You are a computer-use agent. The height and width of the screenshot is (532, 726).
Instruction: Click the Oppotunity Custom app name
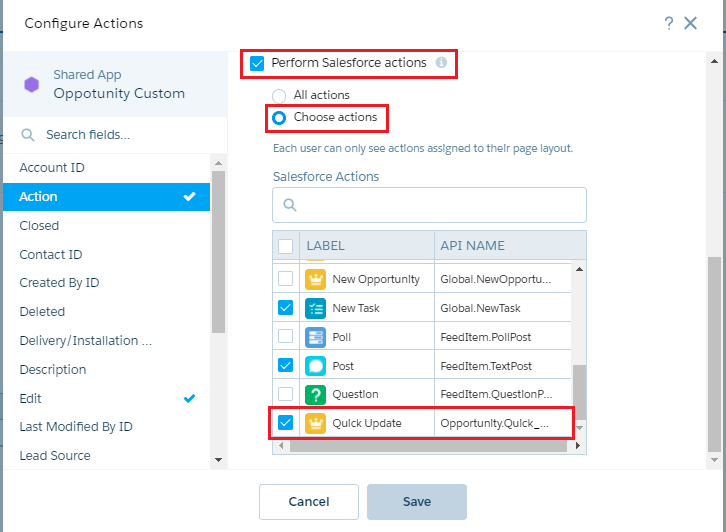coord(119,94)
